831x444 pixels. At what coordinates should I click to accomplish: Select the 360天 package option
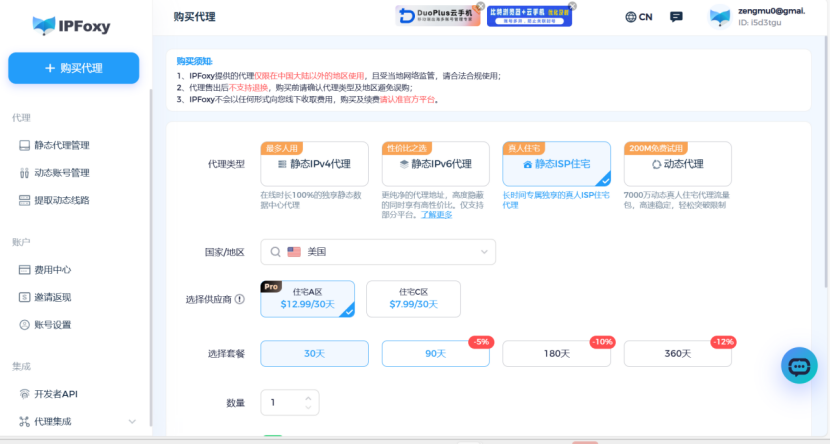tap(677, 353)
